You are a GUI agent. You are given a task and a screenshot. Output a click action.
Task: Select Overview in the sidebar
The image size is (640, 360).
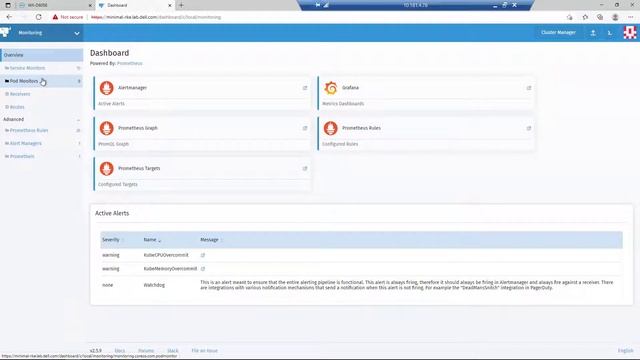tap(42, 55)
